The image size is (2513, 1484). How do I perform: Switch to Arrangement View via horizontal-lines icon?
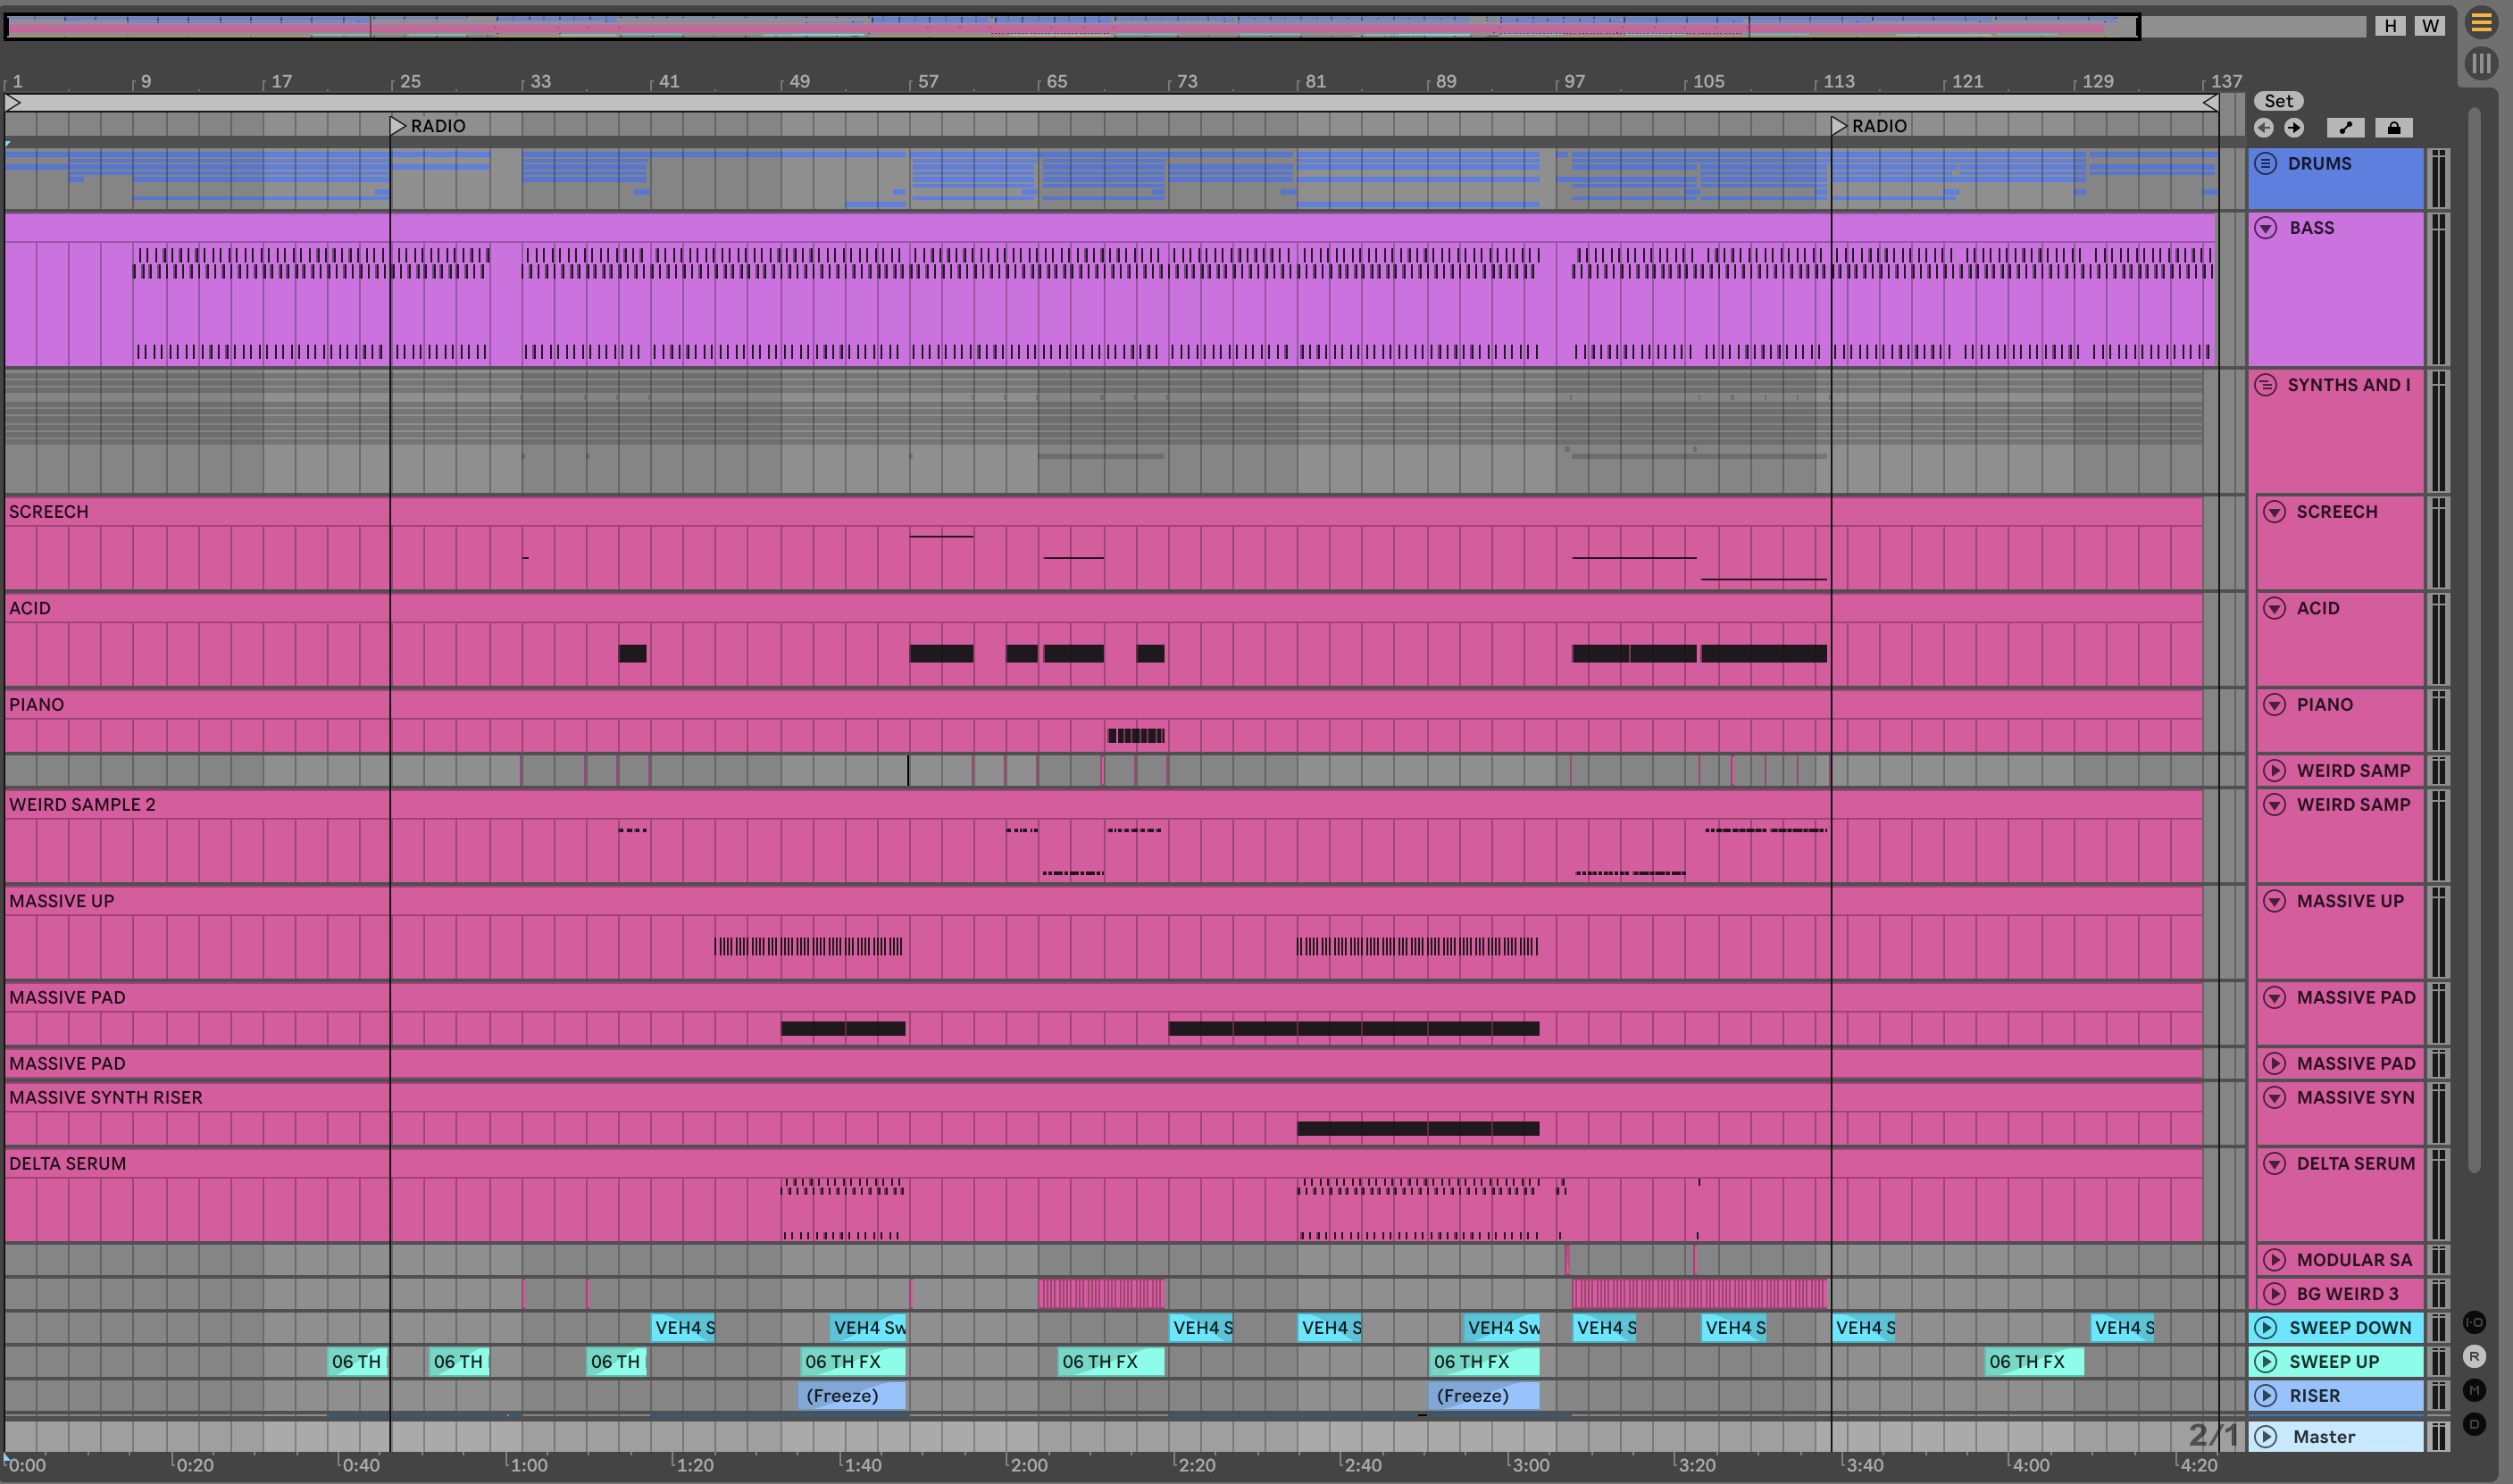2481,23
